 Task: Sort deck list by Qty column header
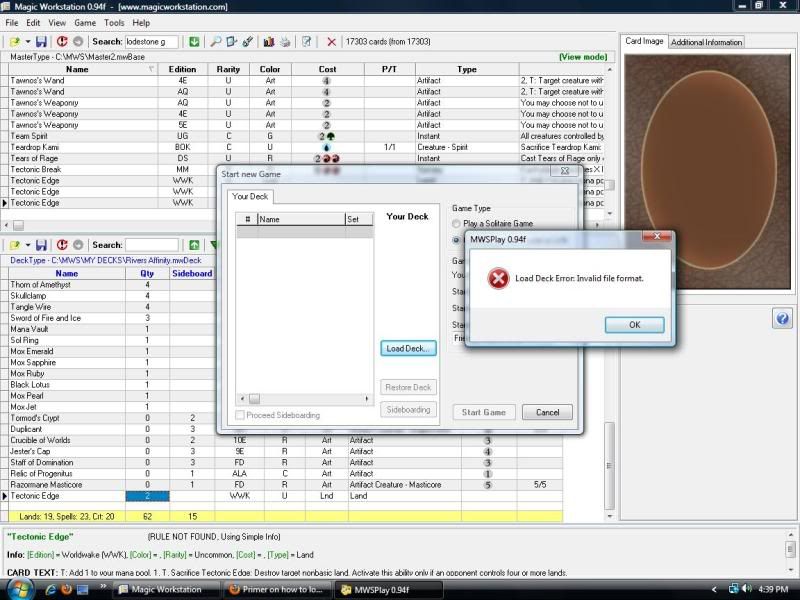pyautogui.click(x=147, y=273)
